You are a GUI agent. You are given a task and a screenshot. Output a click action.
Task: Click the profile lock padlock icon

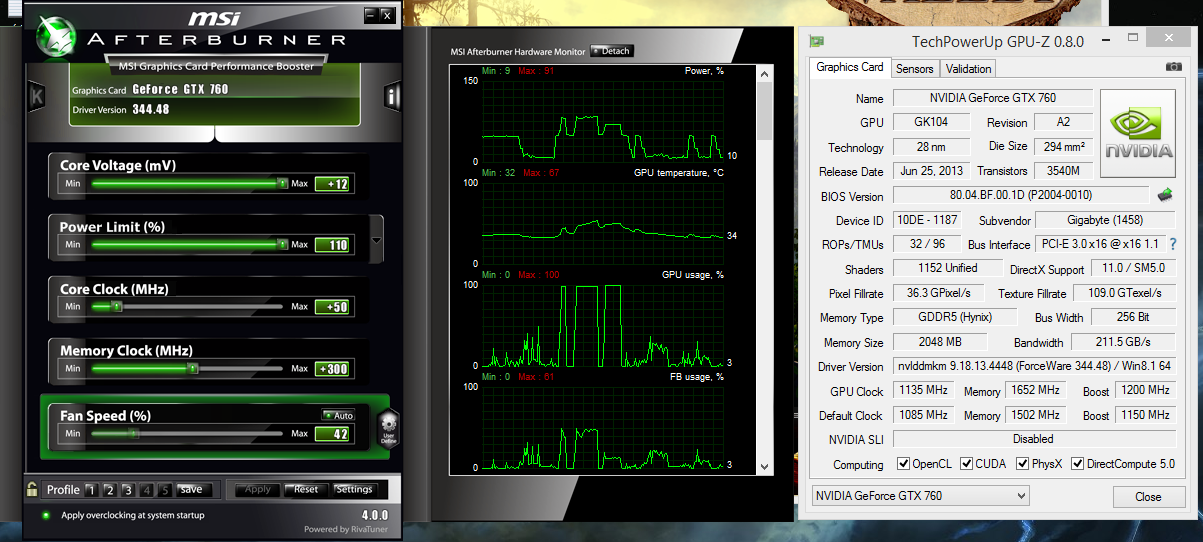click(32, 489)
